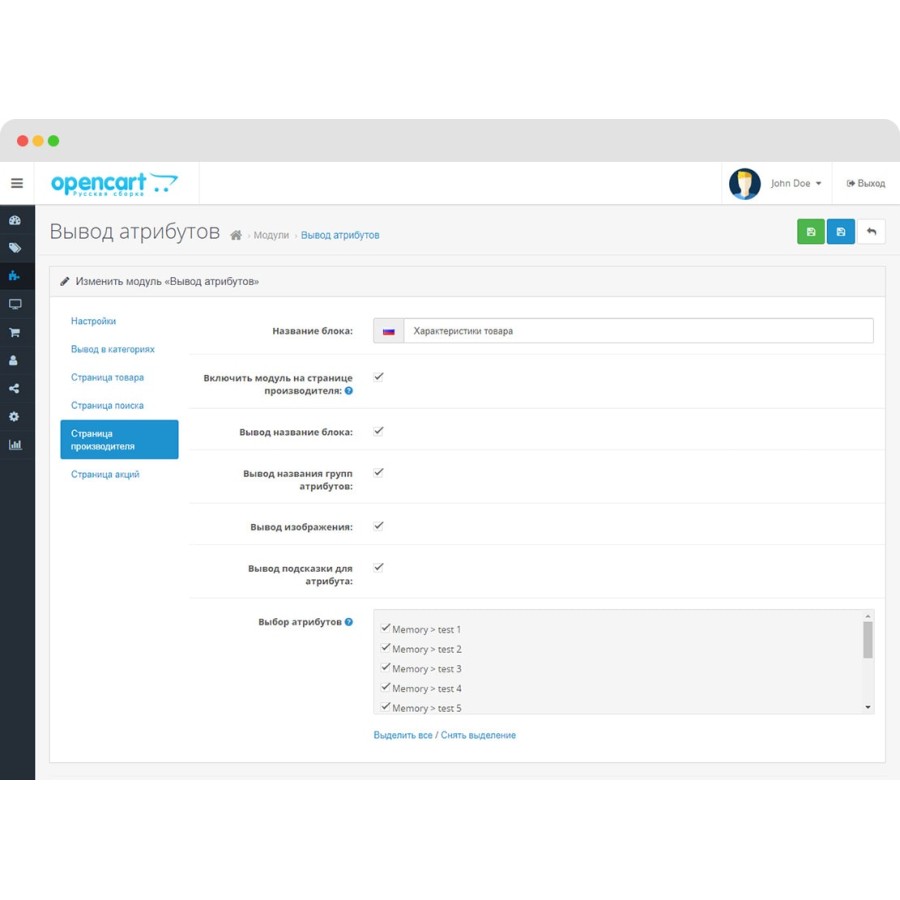Toggle Вывод изображения checkbox
900x900 pixels.
click(378, 526)
